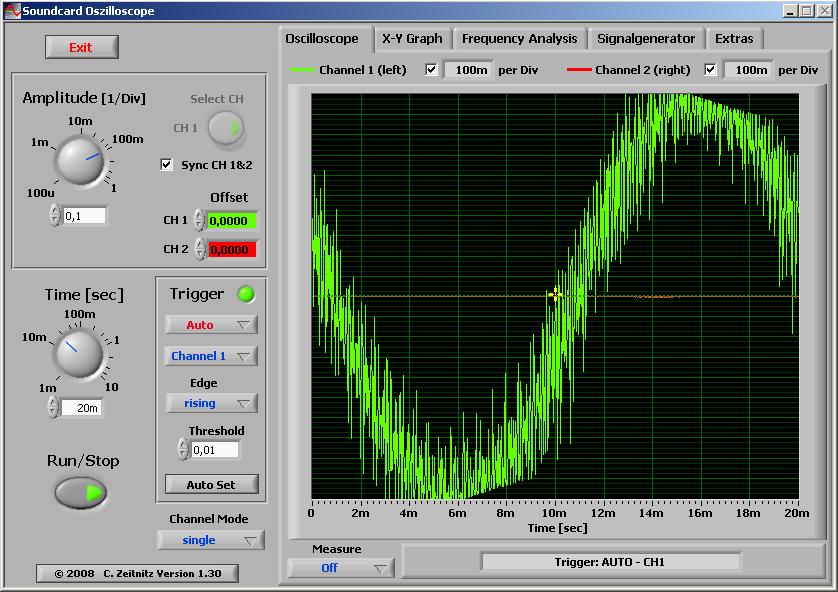This screenshot has height=592, width=838.
Task: Open the trigger mode Auto dropdown
Action: pyautogui.click(x=211, y=325)
